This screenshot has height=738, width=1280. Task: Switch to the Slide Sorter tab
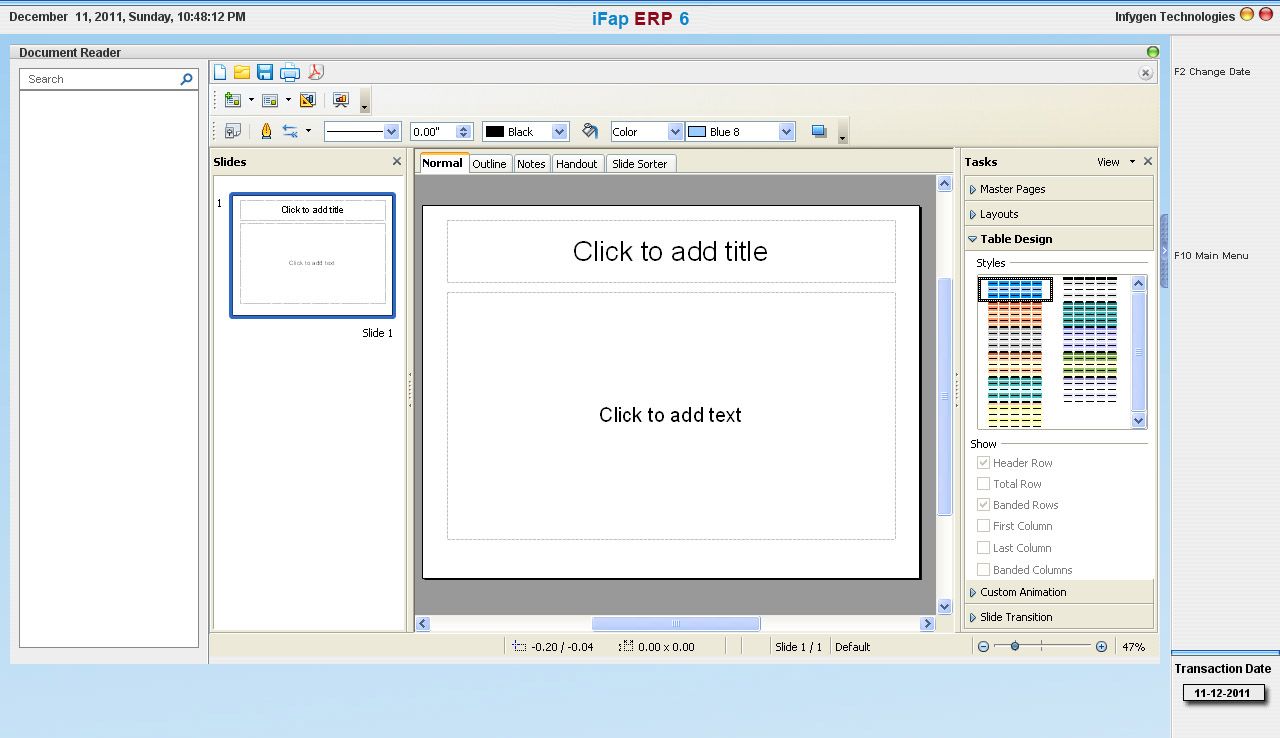point(640,164)
